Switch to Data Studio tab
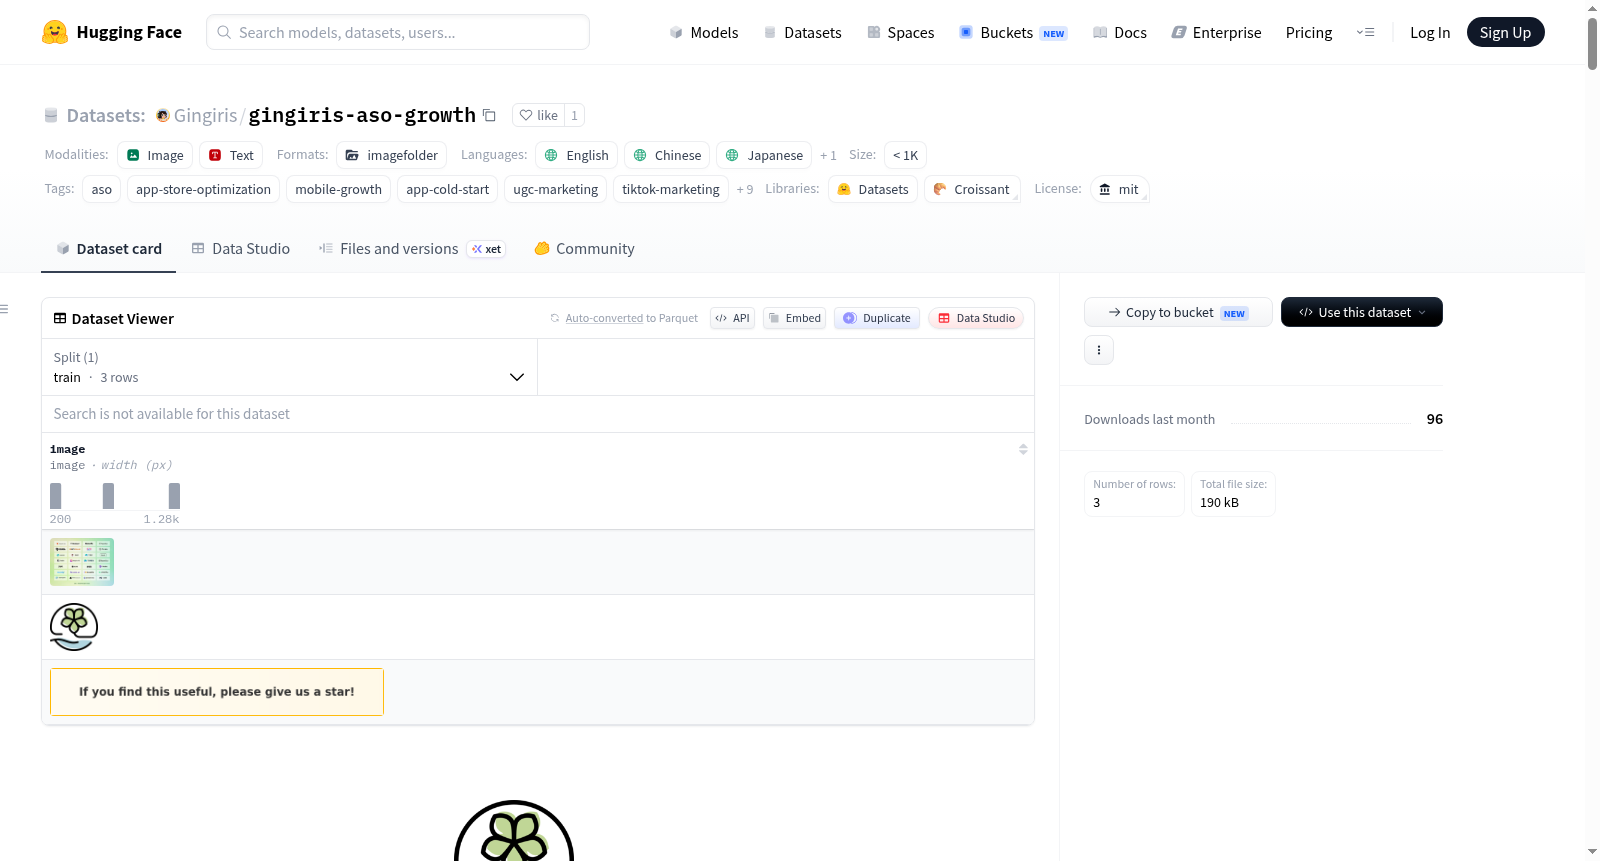 tap(241, 249)
